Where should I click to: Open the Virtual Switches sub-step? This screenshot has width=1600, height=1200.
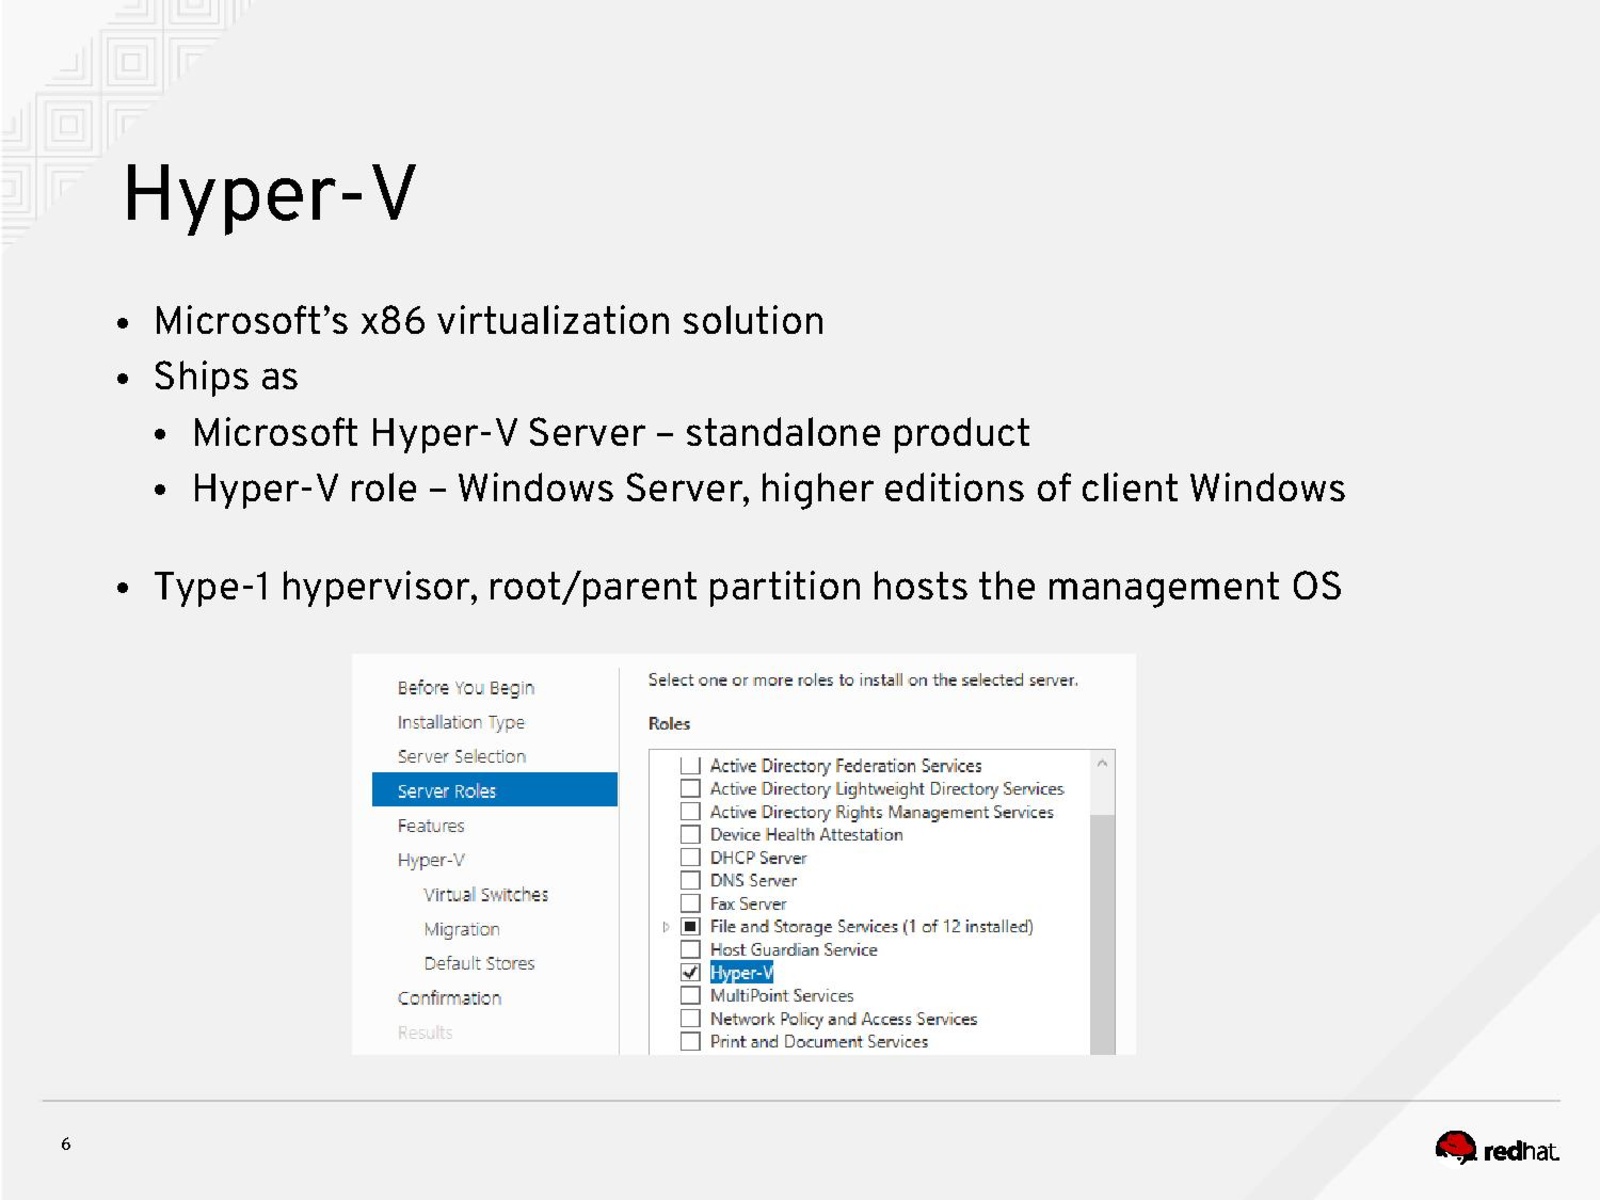pos(486,895)
